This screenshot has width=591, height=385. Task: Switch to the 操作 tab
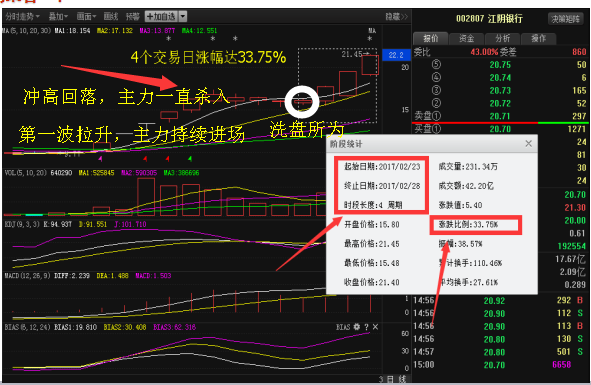538,38
